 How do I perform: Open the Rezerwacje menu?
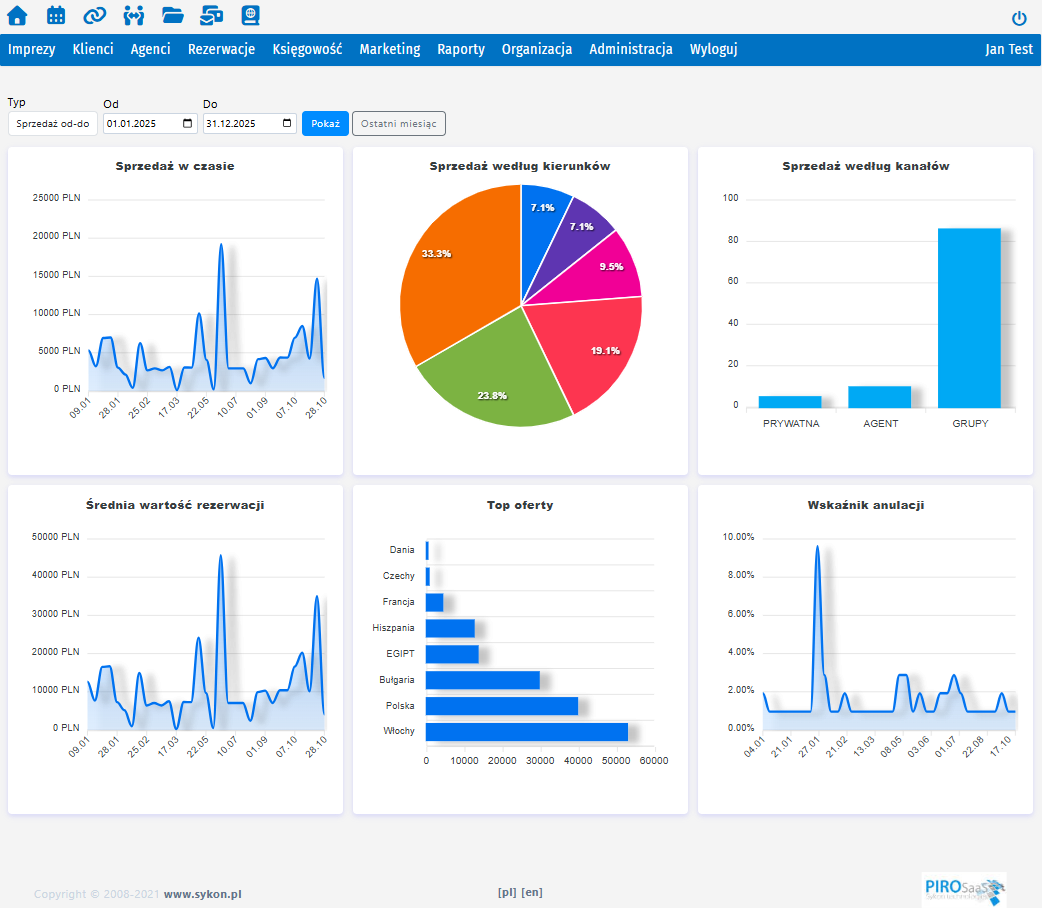click(x=221, y=49)
